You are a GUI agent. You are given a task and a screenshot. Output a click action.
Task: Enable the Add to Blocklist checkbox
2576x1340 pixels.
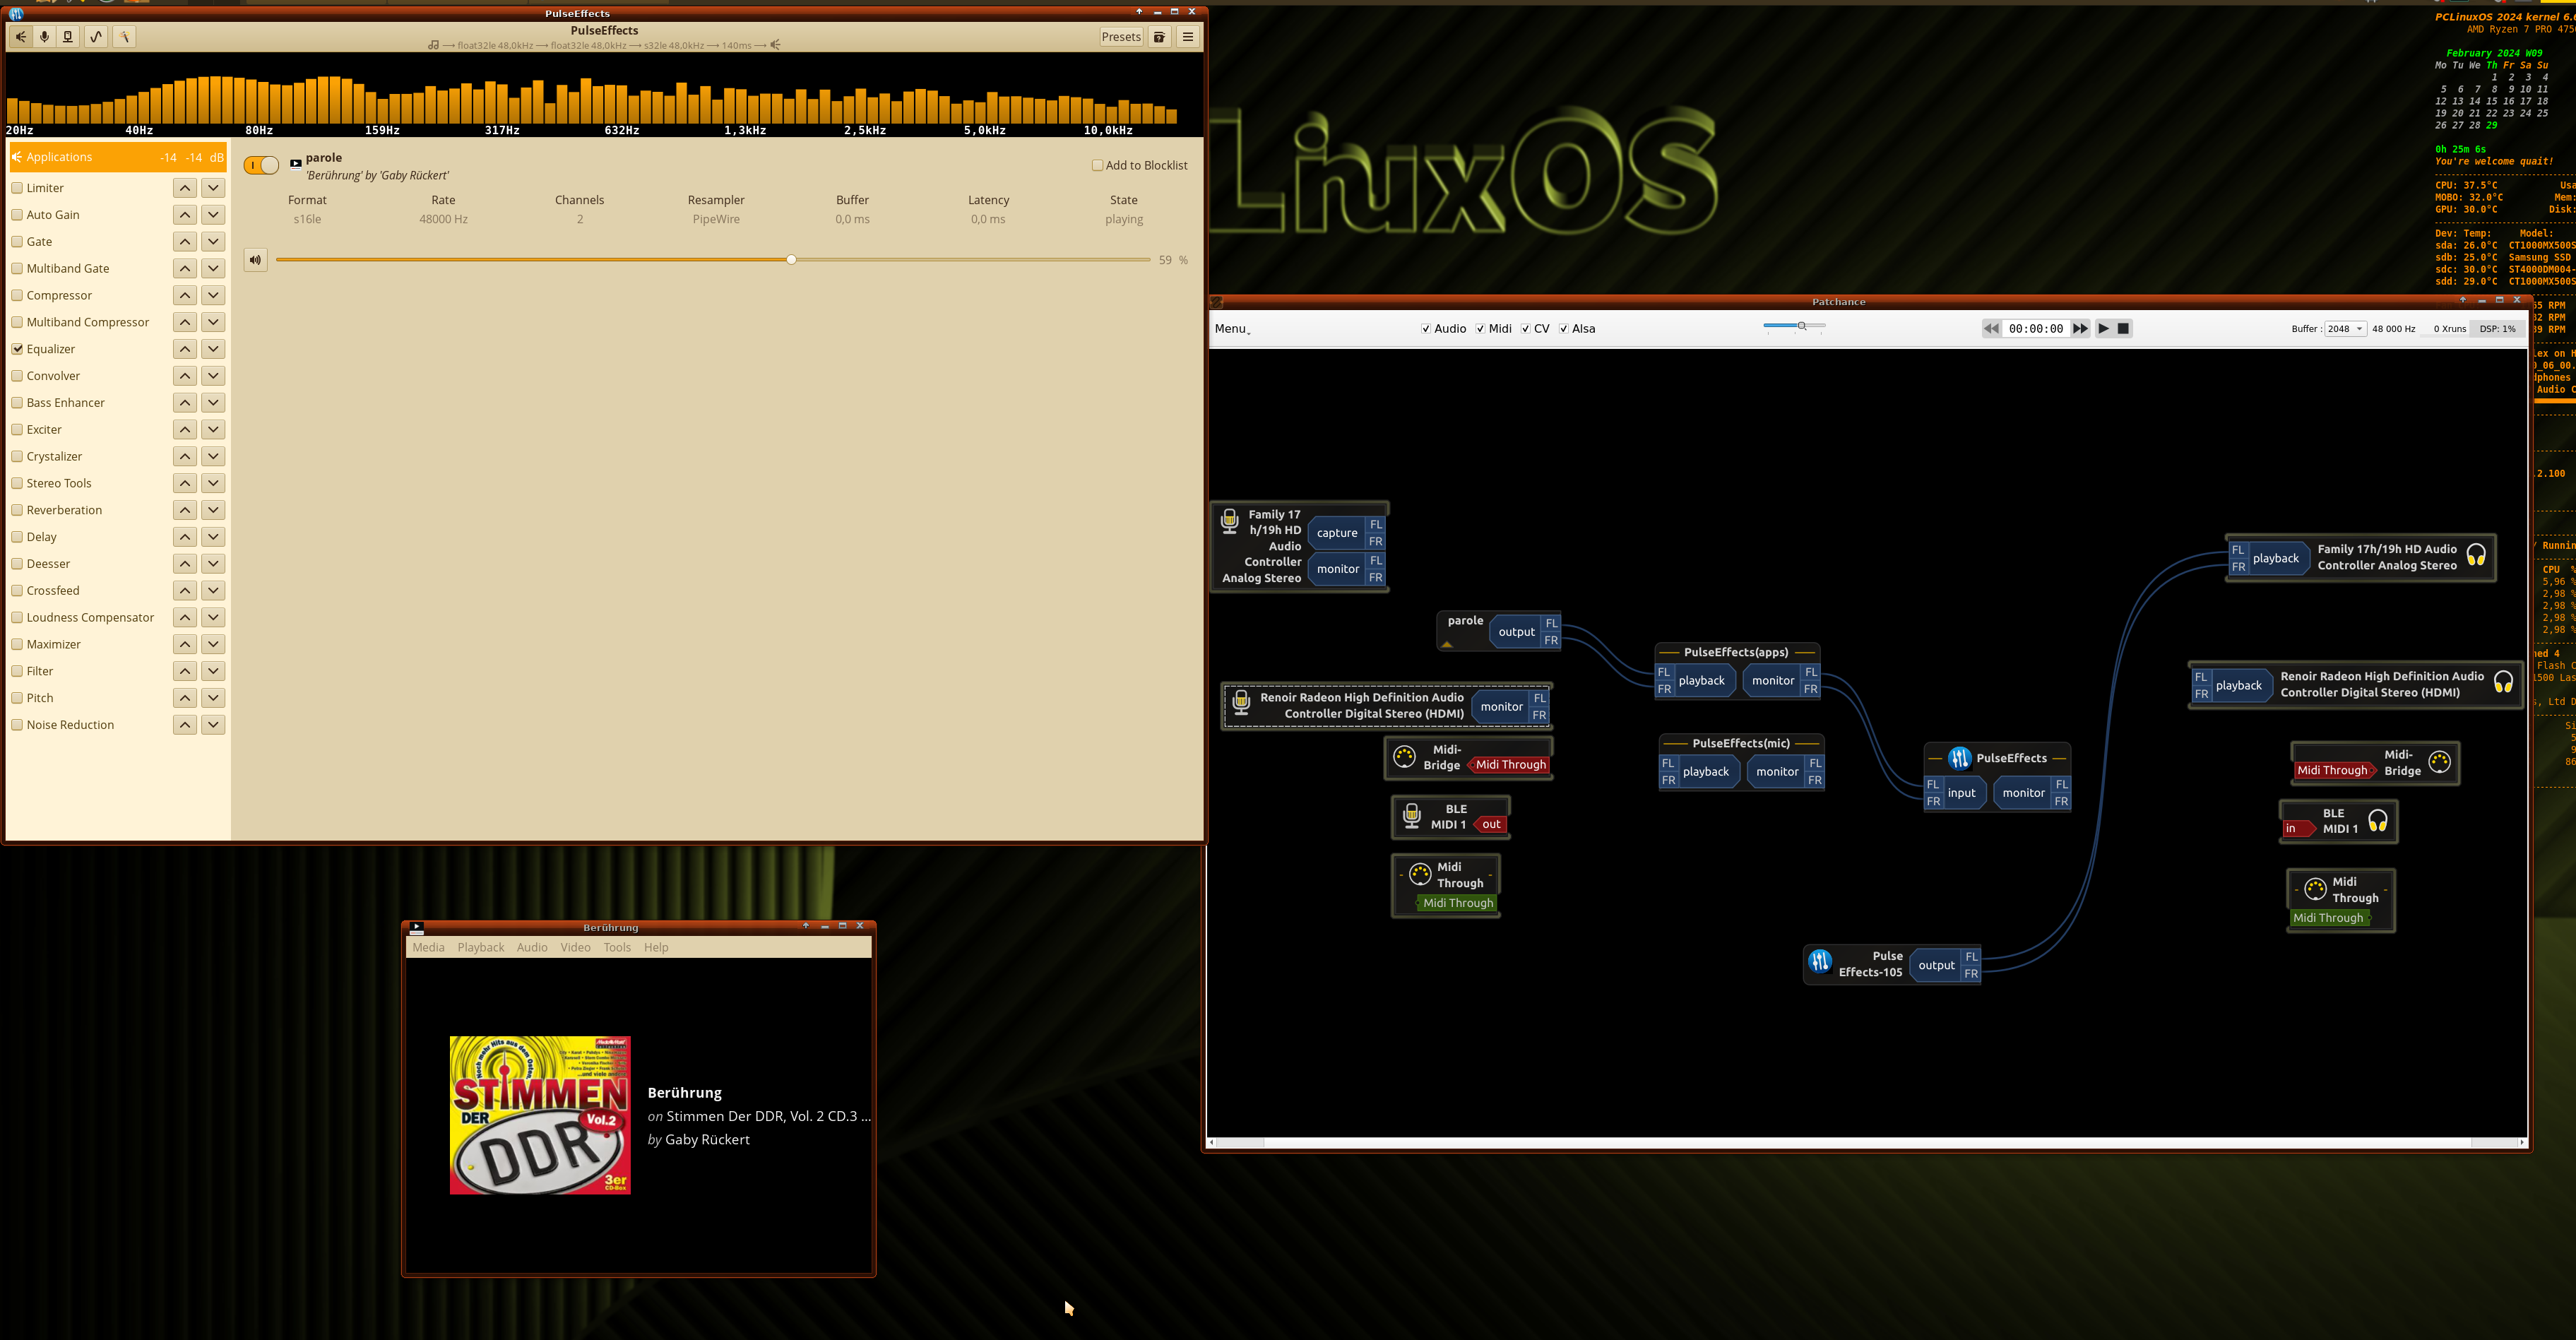click(1097, 166)
